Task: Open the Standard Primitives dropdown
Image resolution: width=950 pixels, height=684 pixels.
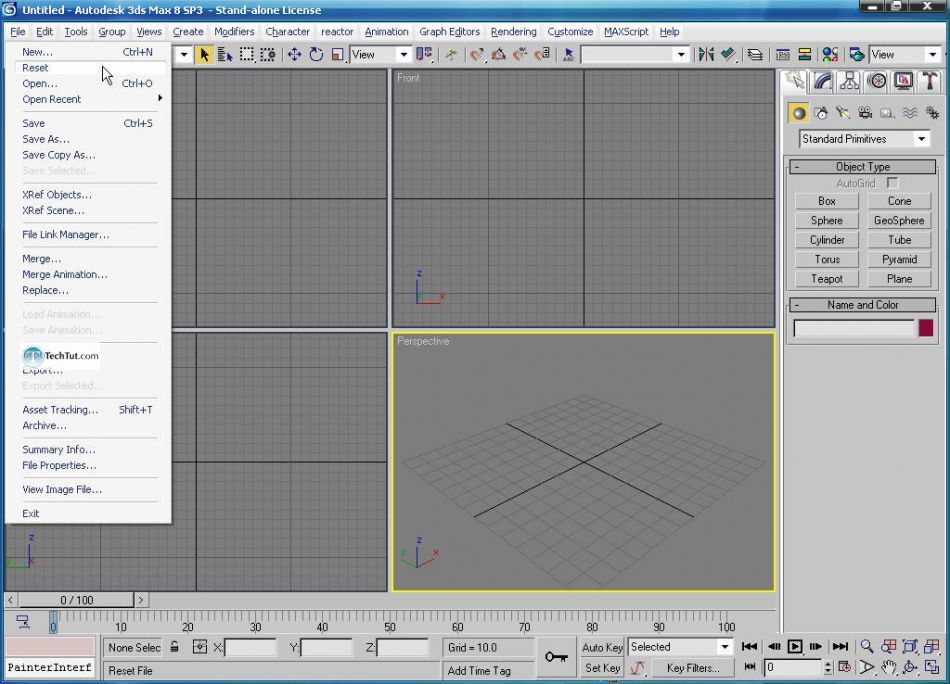Action: pos(864,139)
